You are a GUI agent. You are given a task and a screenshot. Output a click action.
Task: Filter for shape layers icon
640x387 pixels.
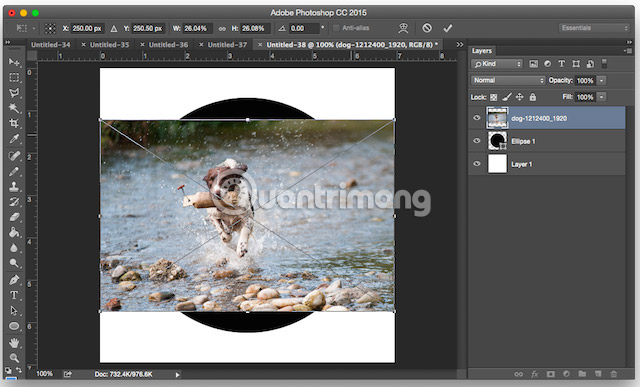(x=576, y=64)
